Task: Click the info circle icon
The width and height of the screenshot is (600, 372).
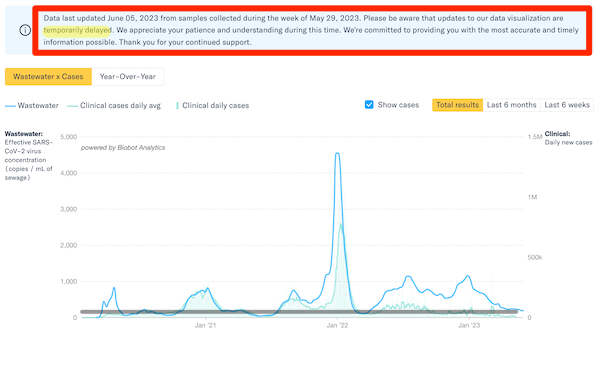Action: [25, 30]
